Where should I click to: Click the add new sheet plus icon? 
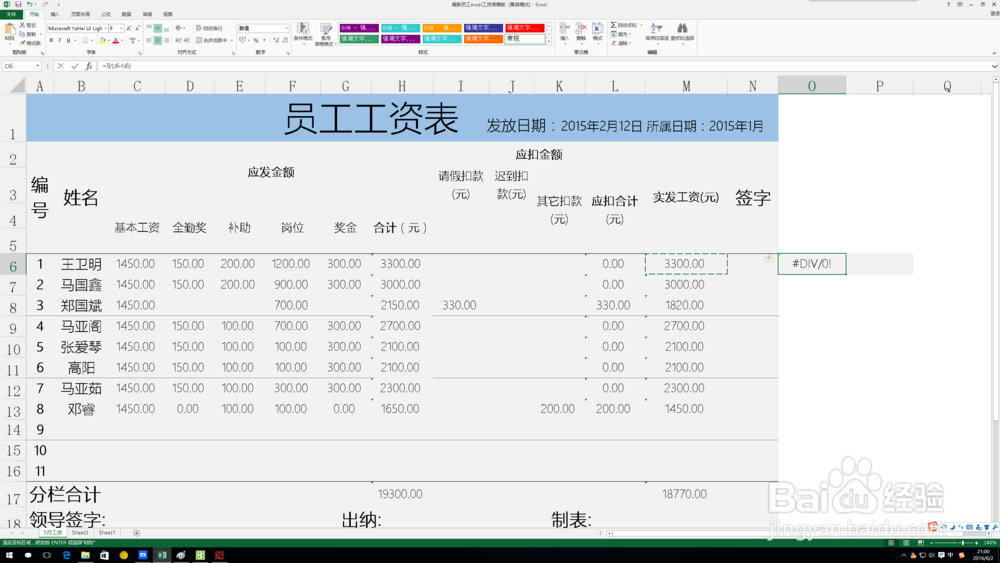pos(136,533)
